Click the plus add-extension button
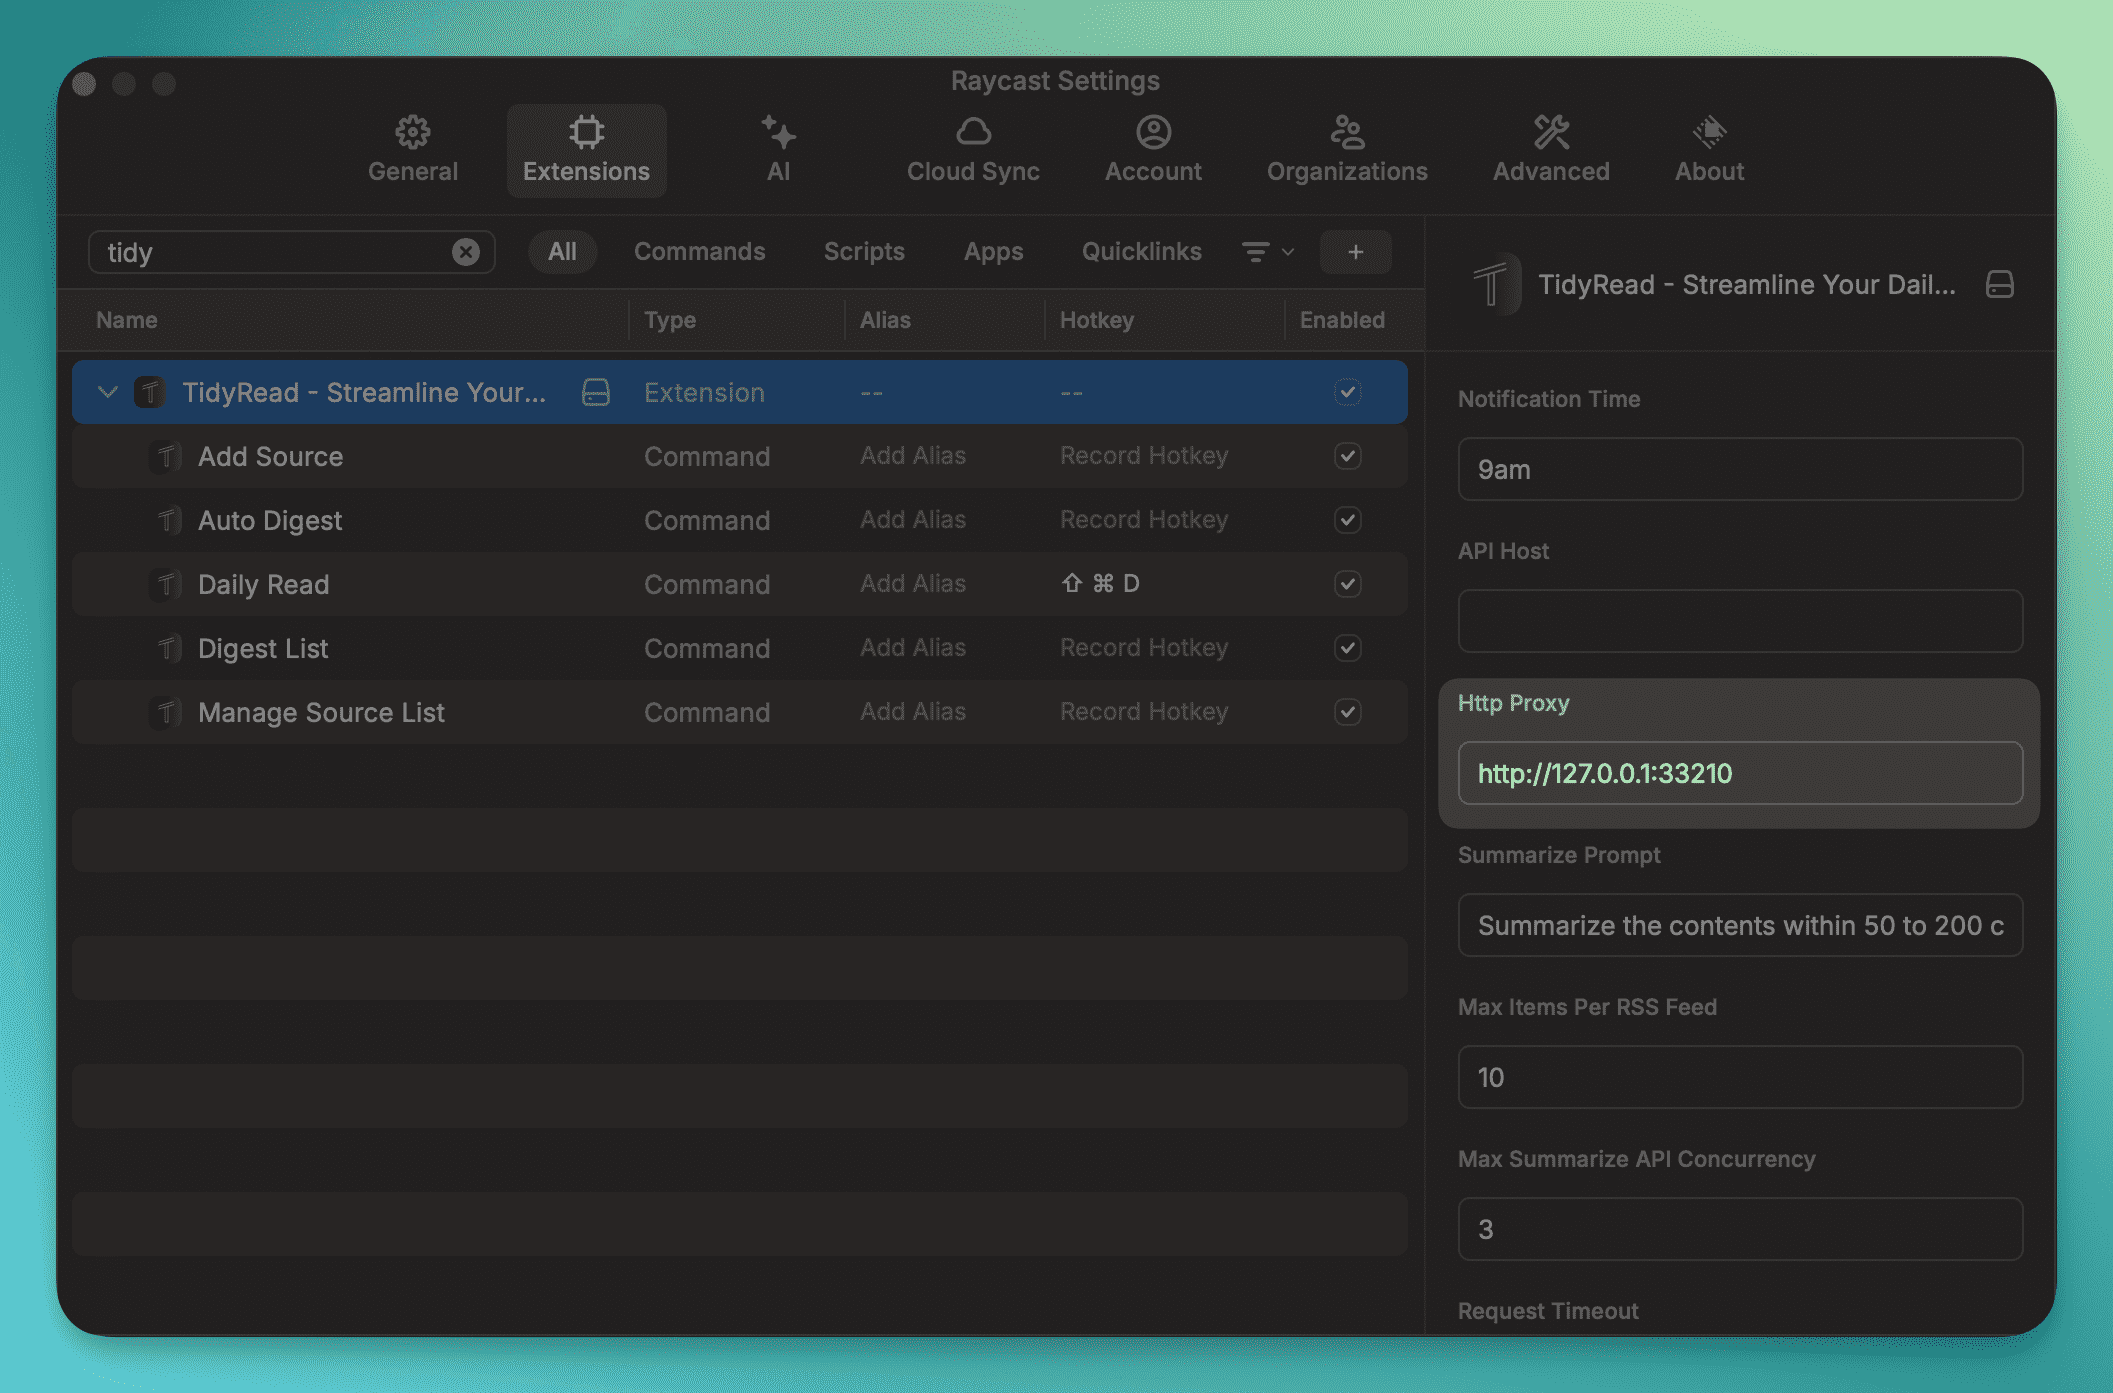2113x1393 pixels. (x=1355, y=252)
